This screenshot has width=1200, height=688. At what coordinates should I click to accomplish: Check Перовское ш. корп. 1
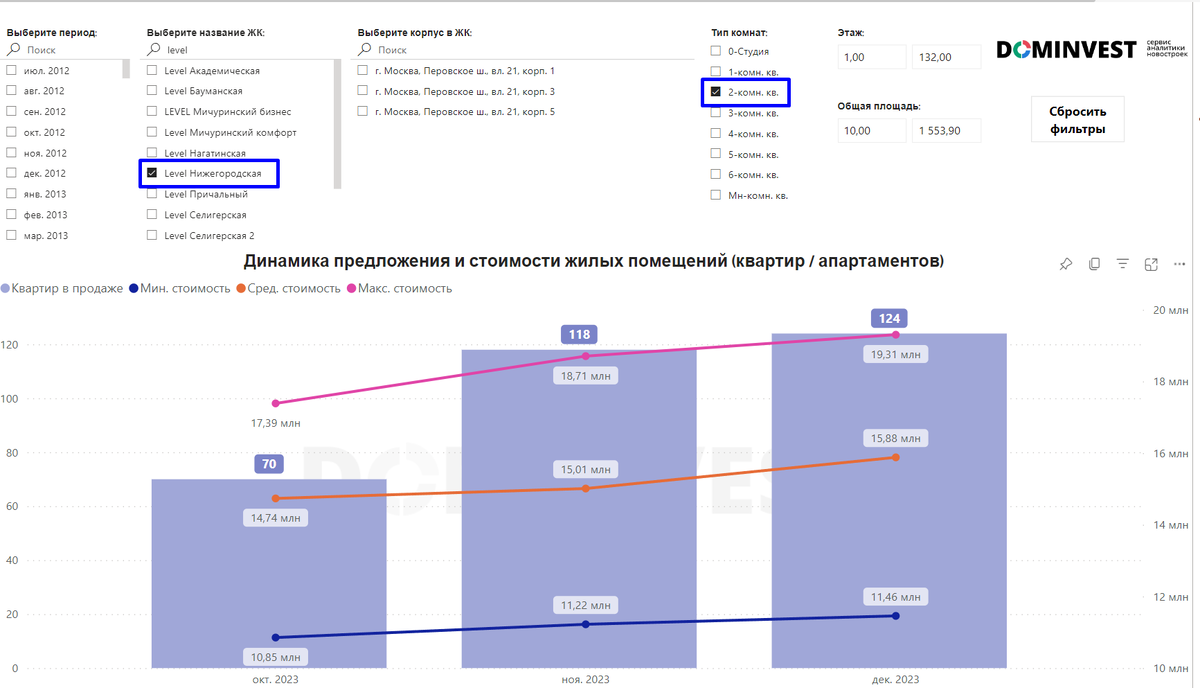point(363,70)
